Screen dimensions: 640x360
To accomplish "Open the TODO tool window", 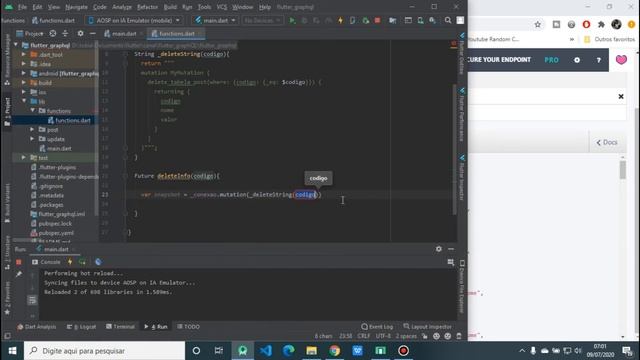I will pyautogui.click(x=189, y=327).
